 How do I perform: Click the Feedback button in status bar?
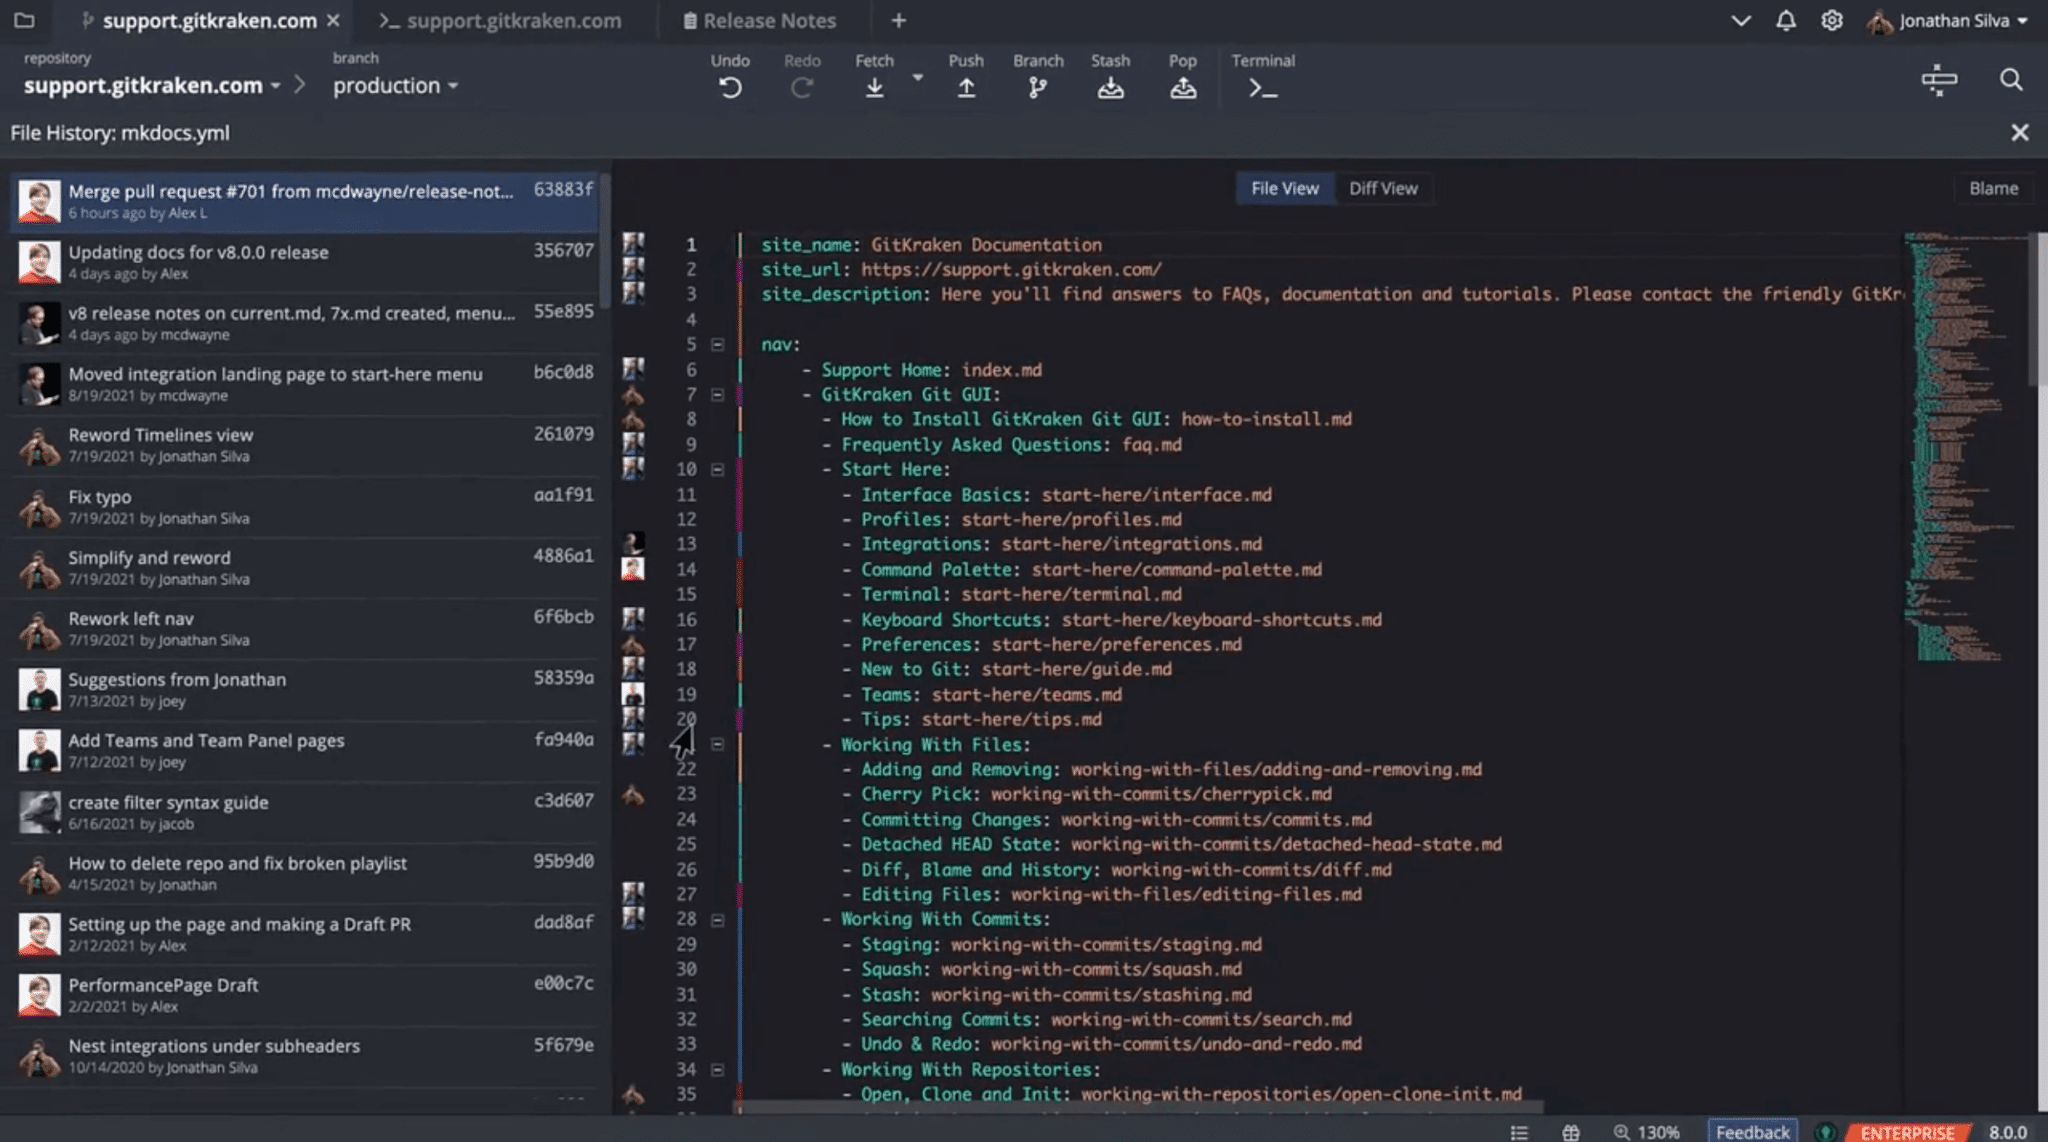[x=1752, y=1131]
